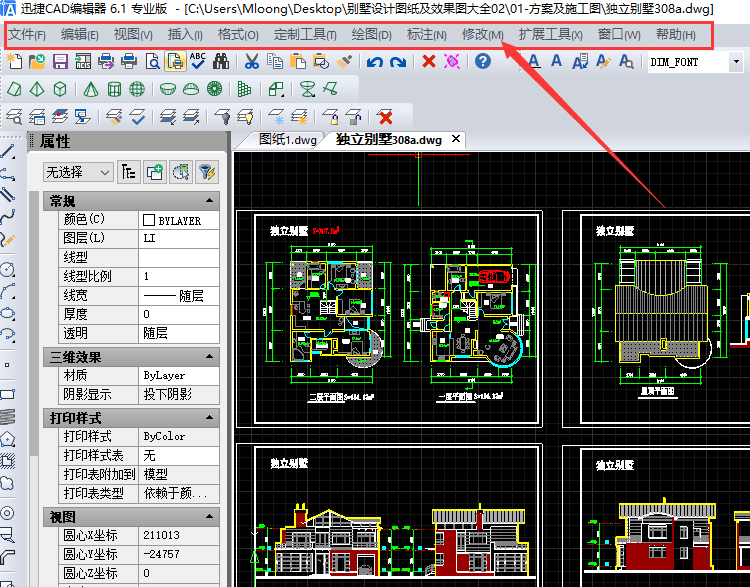Click the layer on lightbulb icon
Viewport: 750px width, 587px height.
point(245,117)
